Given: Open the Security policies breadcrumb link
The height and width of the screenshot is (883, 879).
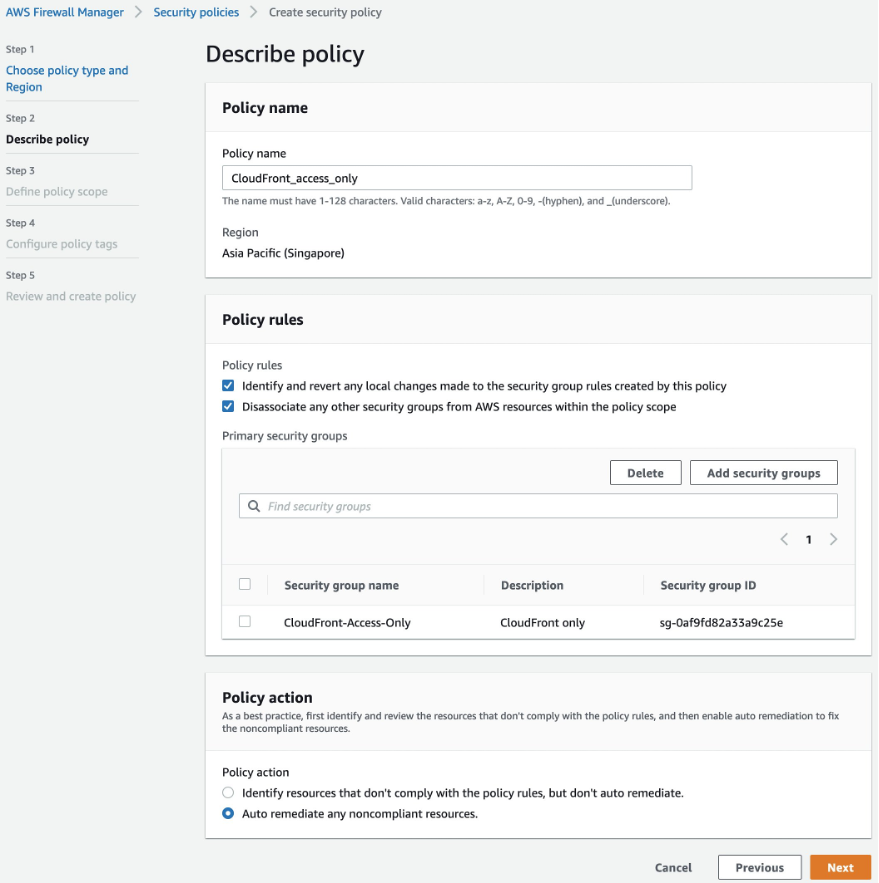Looking at the screenshot, I should [x=195, y=12].
